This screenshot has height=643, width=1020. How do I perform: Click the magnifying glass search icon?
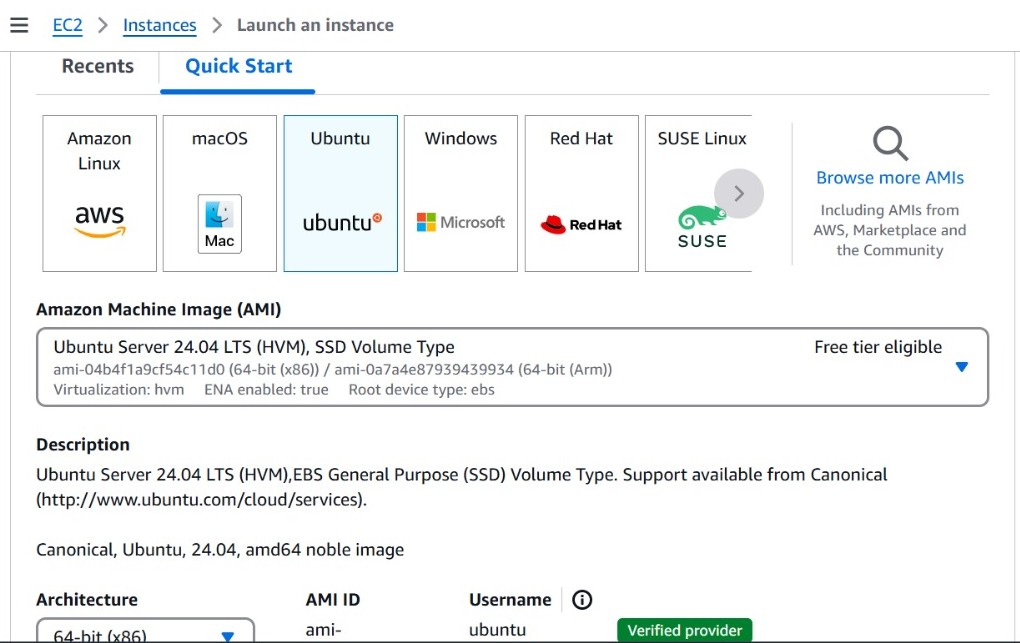(x=890, y=143)
